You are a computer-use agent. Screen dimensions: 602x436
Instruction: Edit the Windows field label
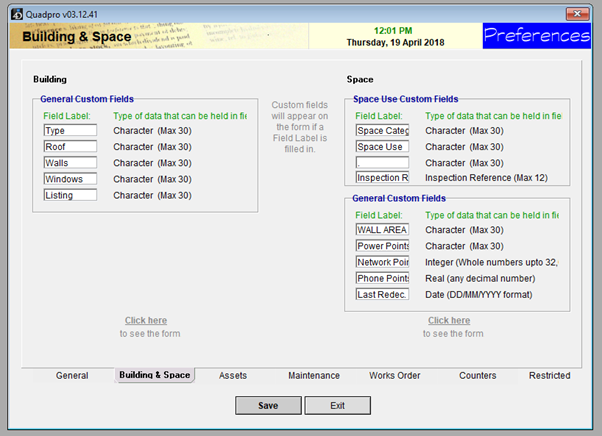[x=70, y=179]
